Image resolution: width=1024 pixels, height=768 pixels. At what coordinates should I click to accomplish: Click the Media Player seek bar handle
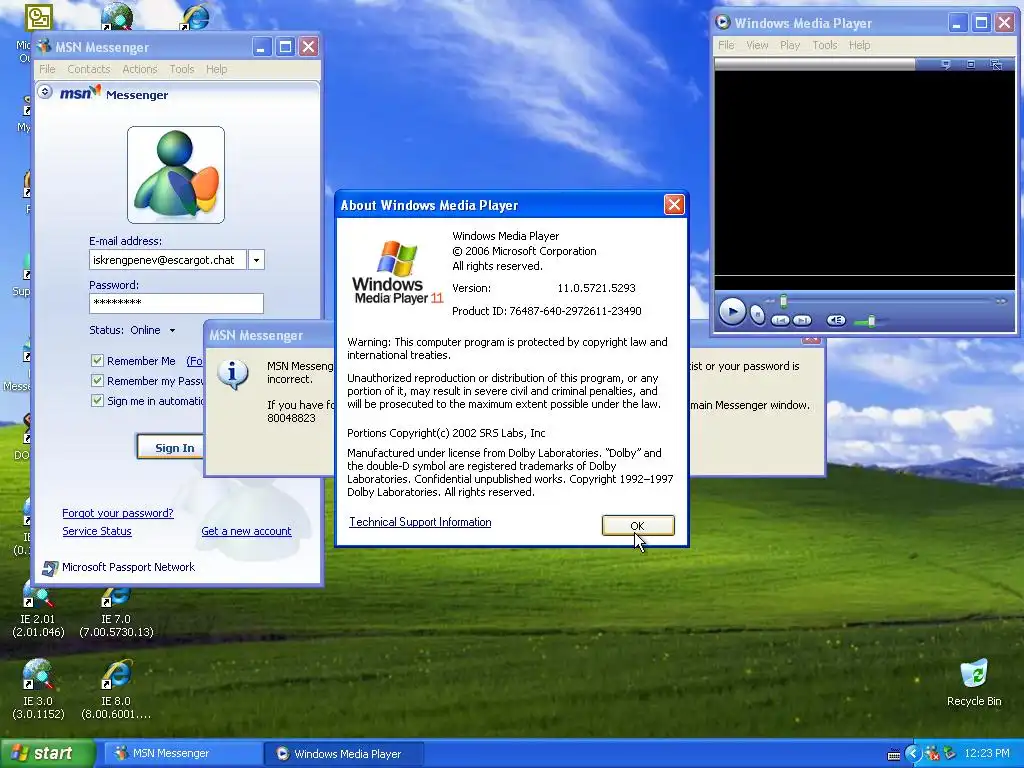(x=784, y=301)
